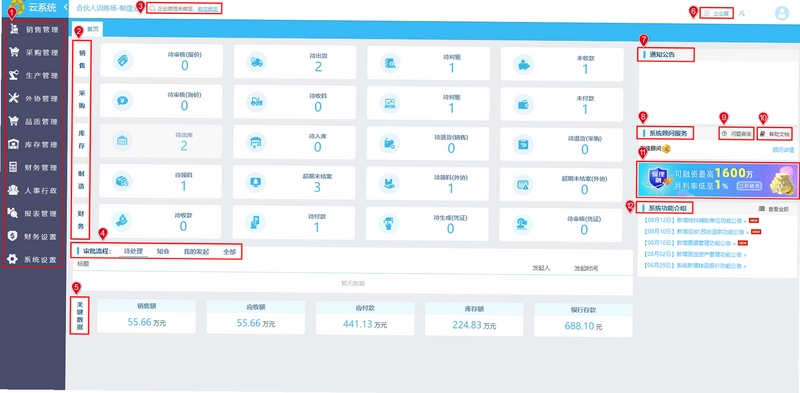Open the 生产管理 sidebar icon

click(14, 75)
